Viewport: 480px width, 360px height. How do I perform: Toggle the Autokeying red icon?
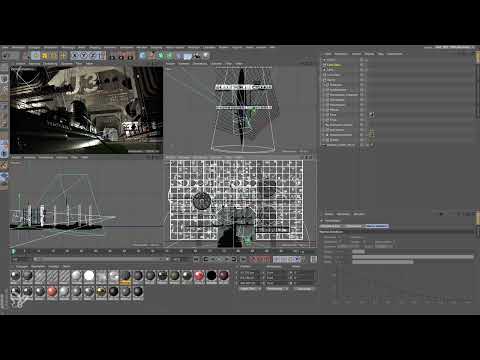pos(260,259)
